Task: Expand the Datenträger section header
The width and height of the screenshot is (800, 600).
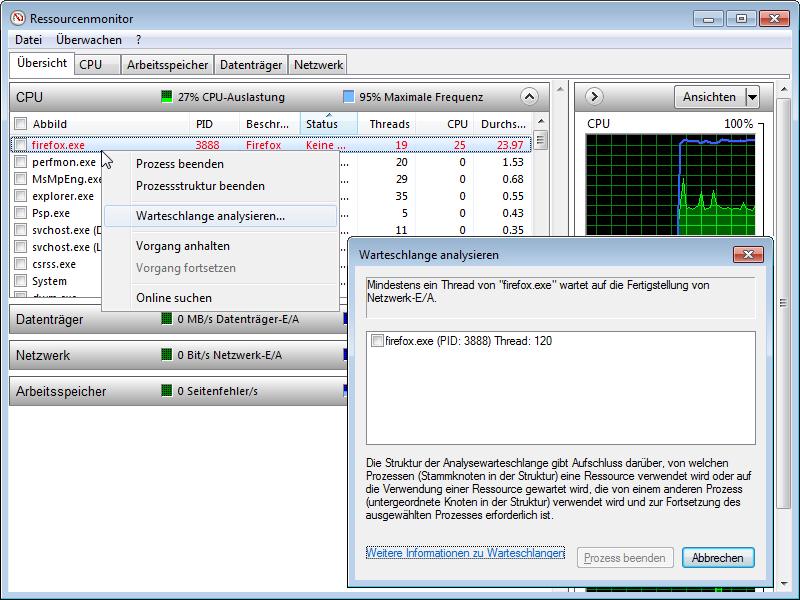Action: tap(50, 320)
